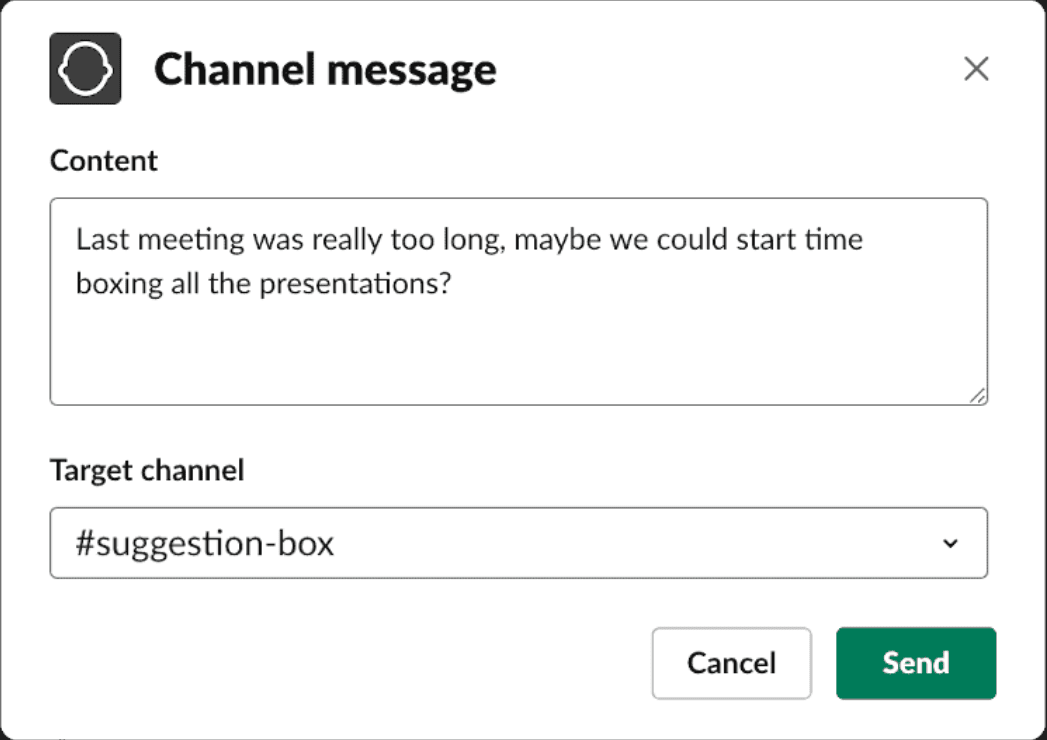
Task: Click the green Send button
Action: 915,662
